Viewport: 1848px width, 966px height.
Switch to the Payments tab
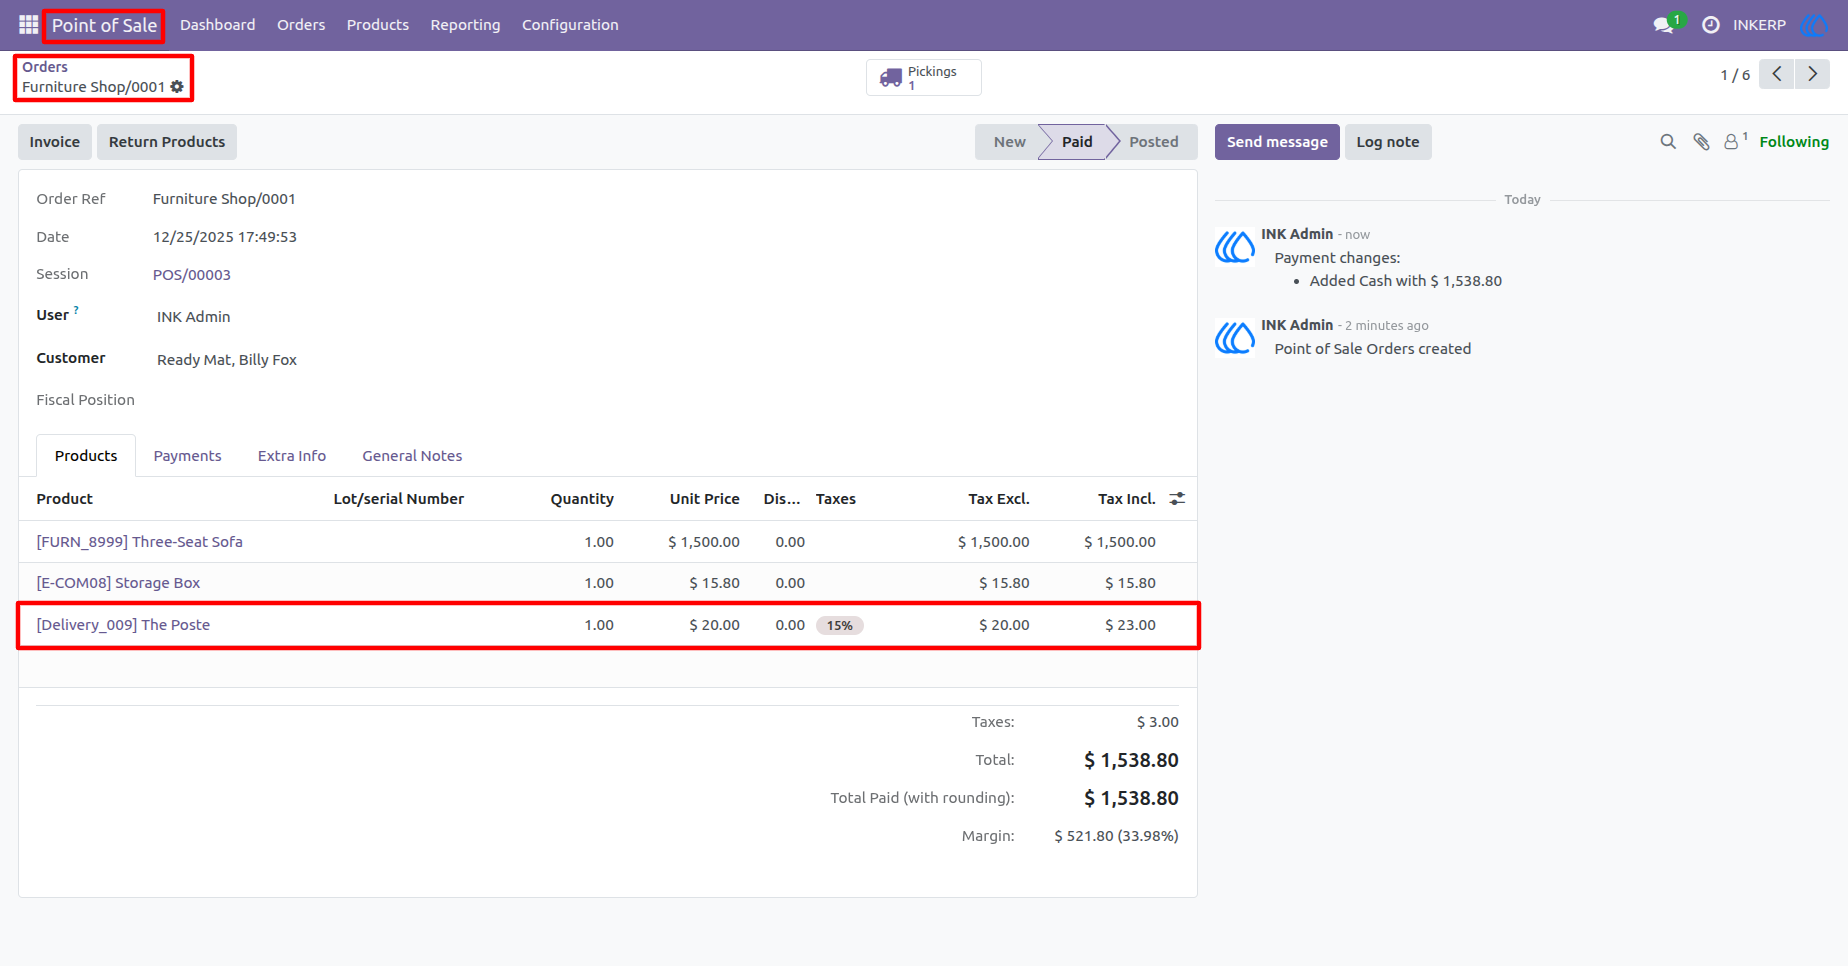pyautogui.click(x=187, y=456)
